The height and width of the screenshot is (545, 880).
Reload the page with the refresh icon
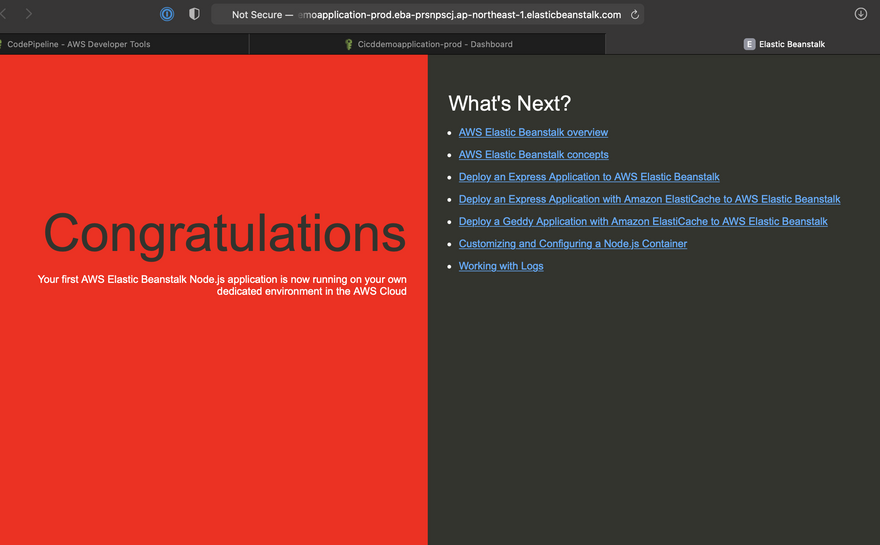634,15
